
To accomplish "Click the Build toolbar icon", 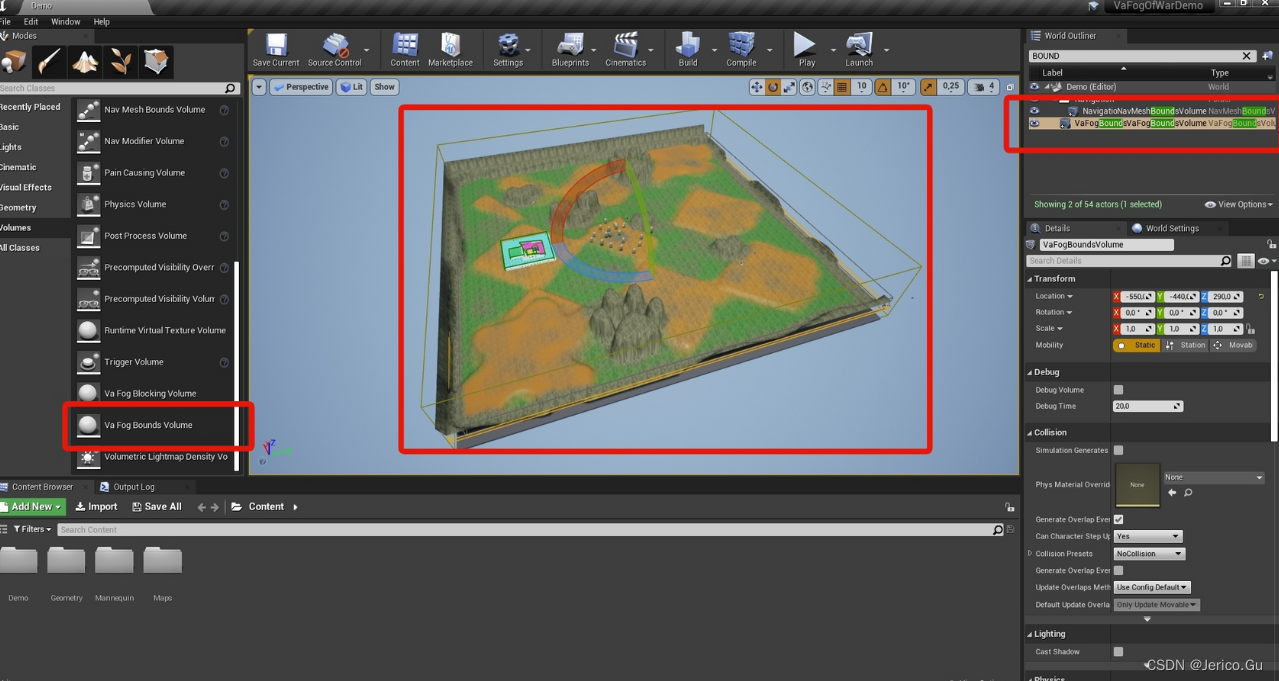I will coord(688,50).
